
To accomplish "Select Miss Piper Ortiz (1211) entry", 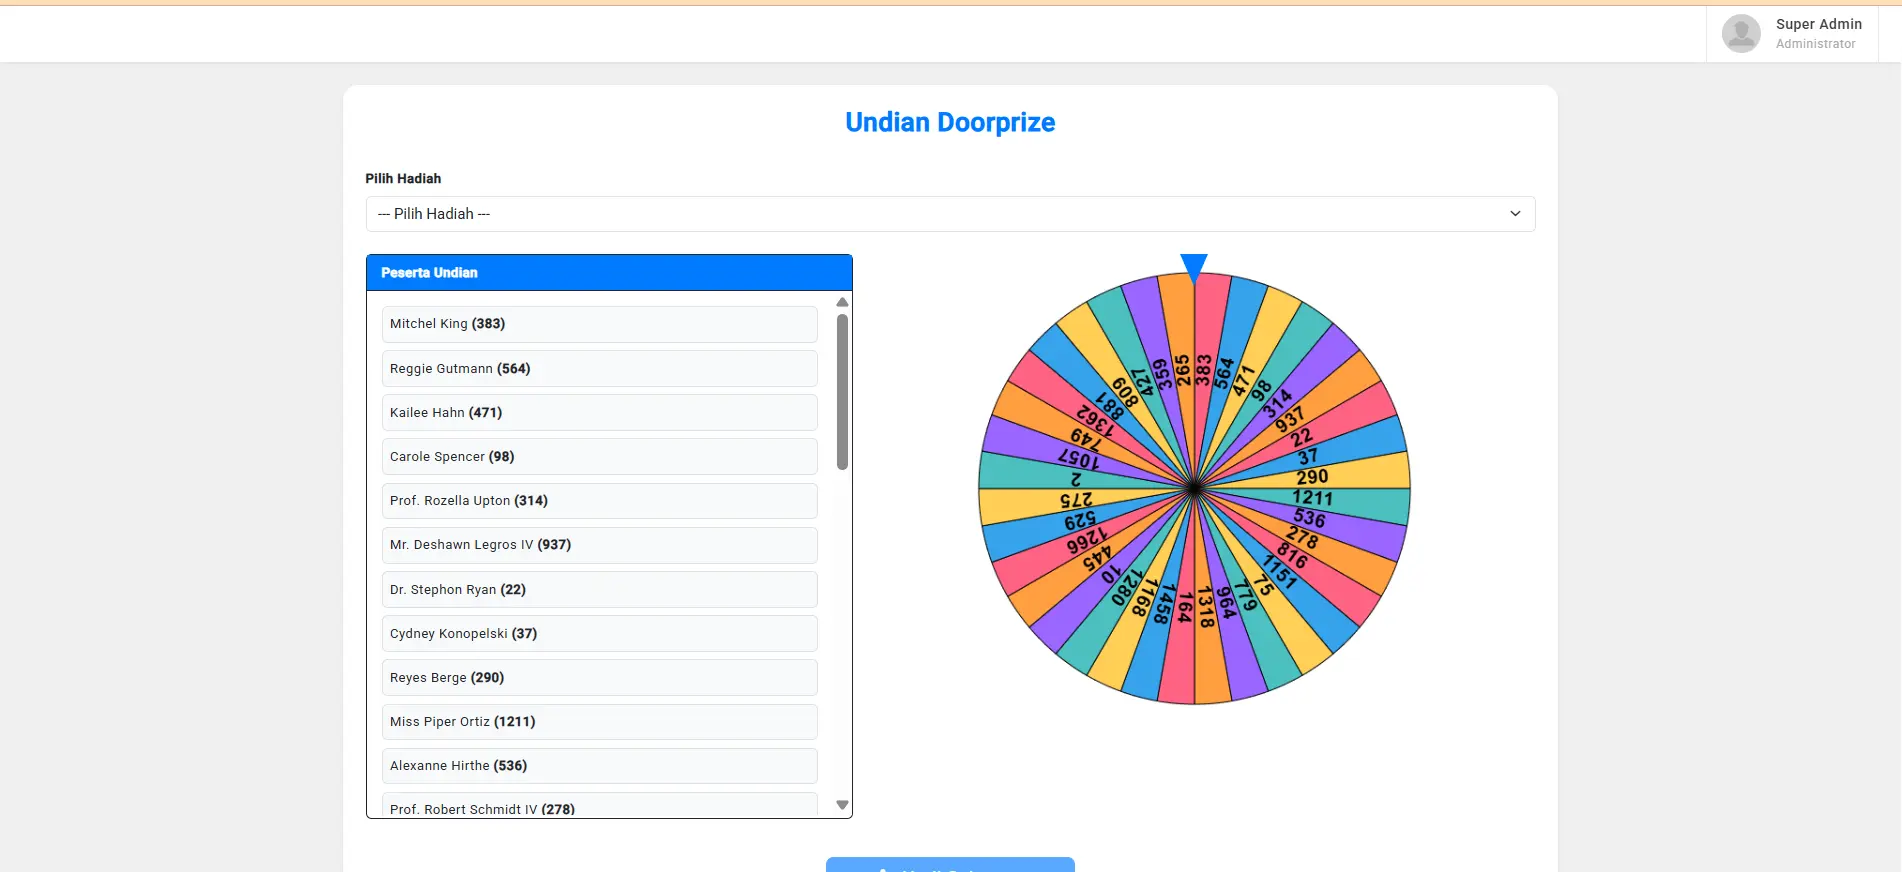I will tap(599, 722).
